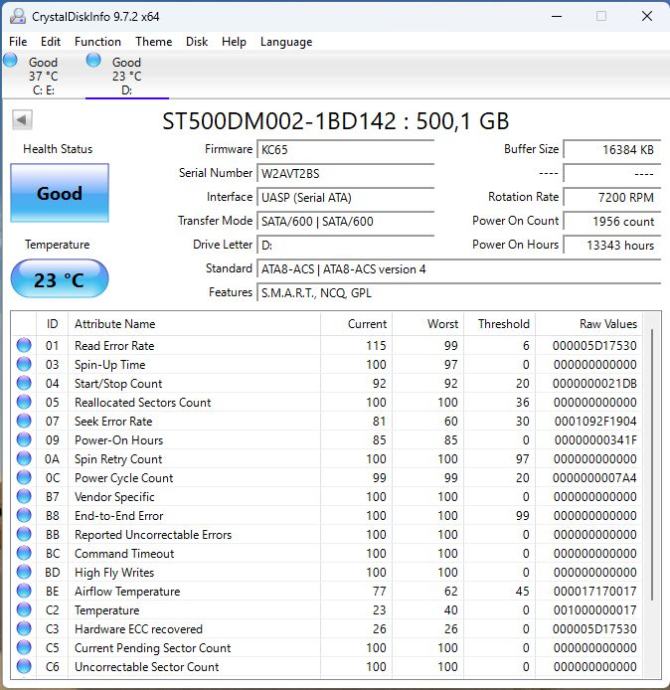Click status orb next to Airflow Temperature
The width and height of the screenshot is (670, 690).
click(x=24, y=592)
